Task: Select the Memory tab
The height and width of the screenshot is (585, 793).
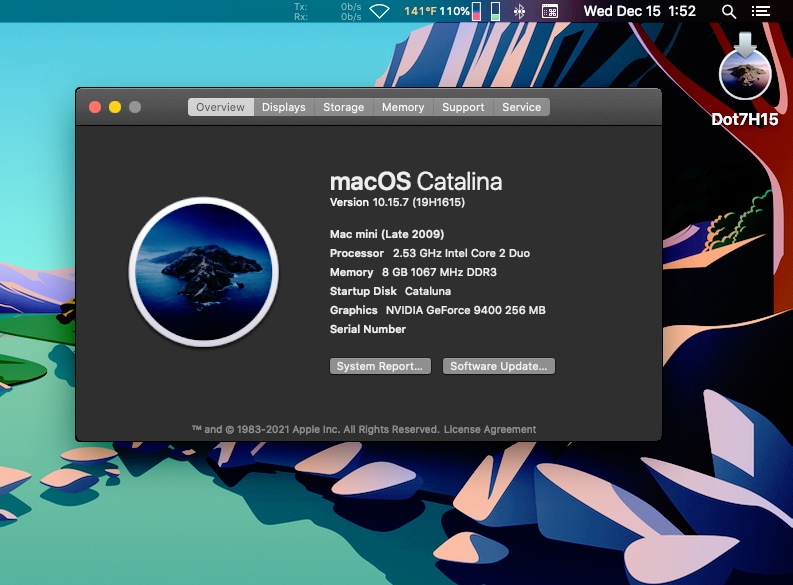Action: pyautogui.click(x=403, y=107)
